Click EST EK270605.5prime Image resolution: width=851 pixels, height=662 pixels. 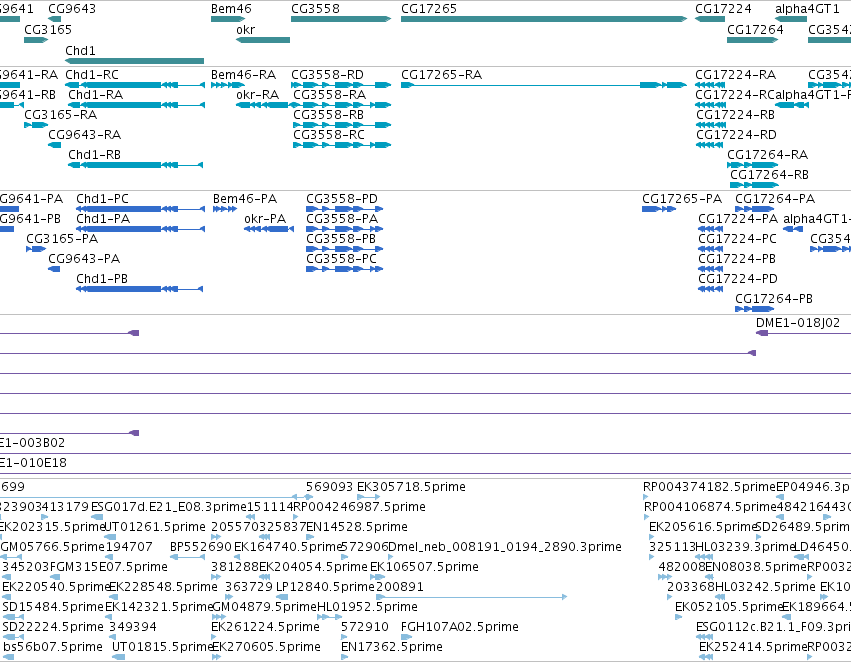266,647
